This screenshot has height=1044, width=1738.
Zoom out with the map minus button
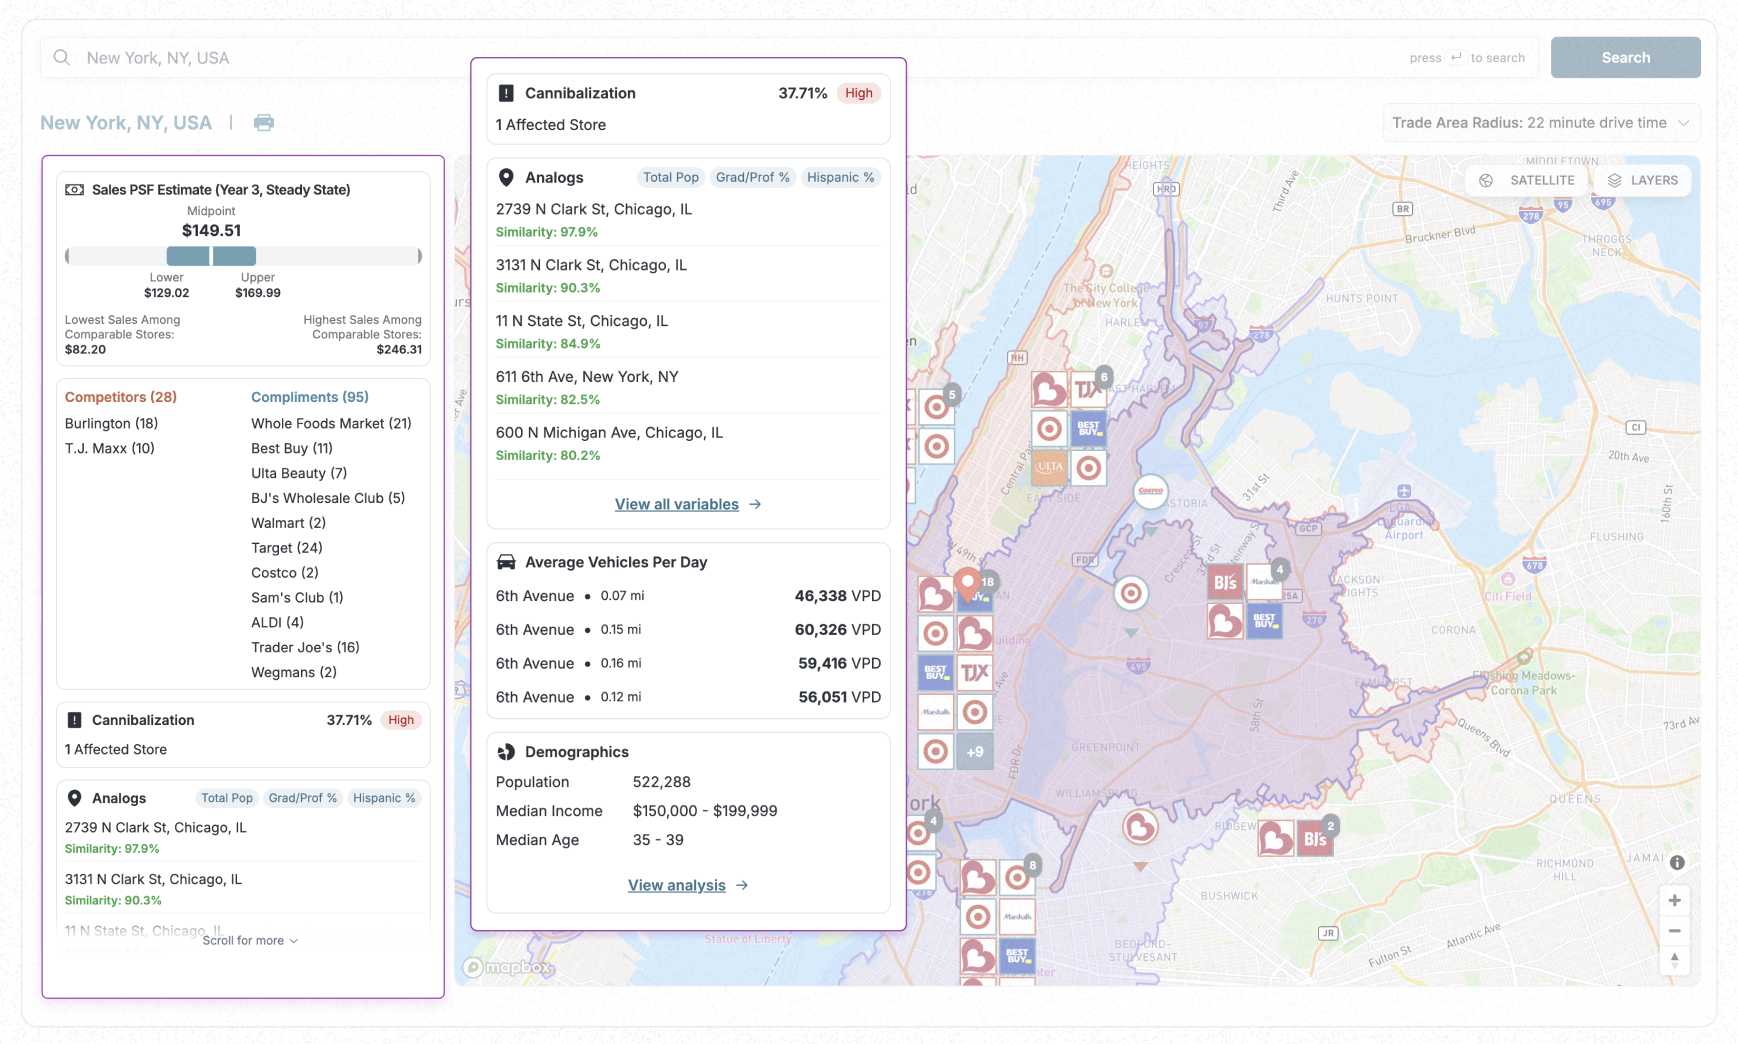pos(1674,931)
